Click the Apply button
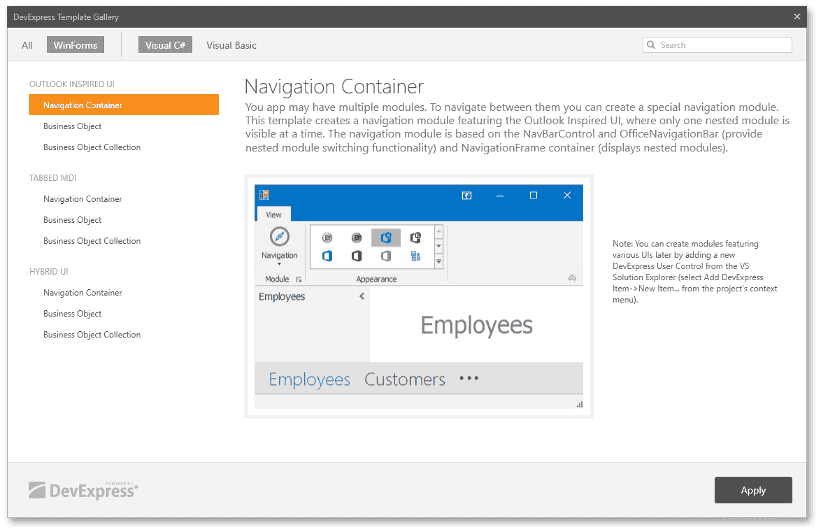The height and width of the screenshot is (532, 820). pos(753,490)
